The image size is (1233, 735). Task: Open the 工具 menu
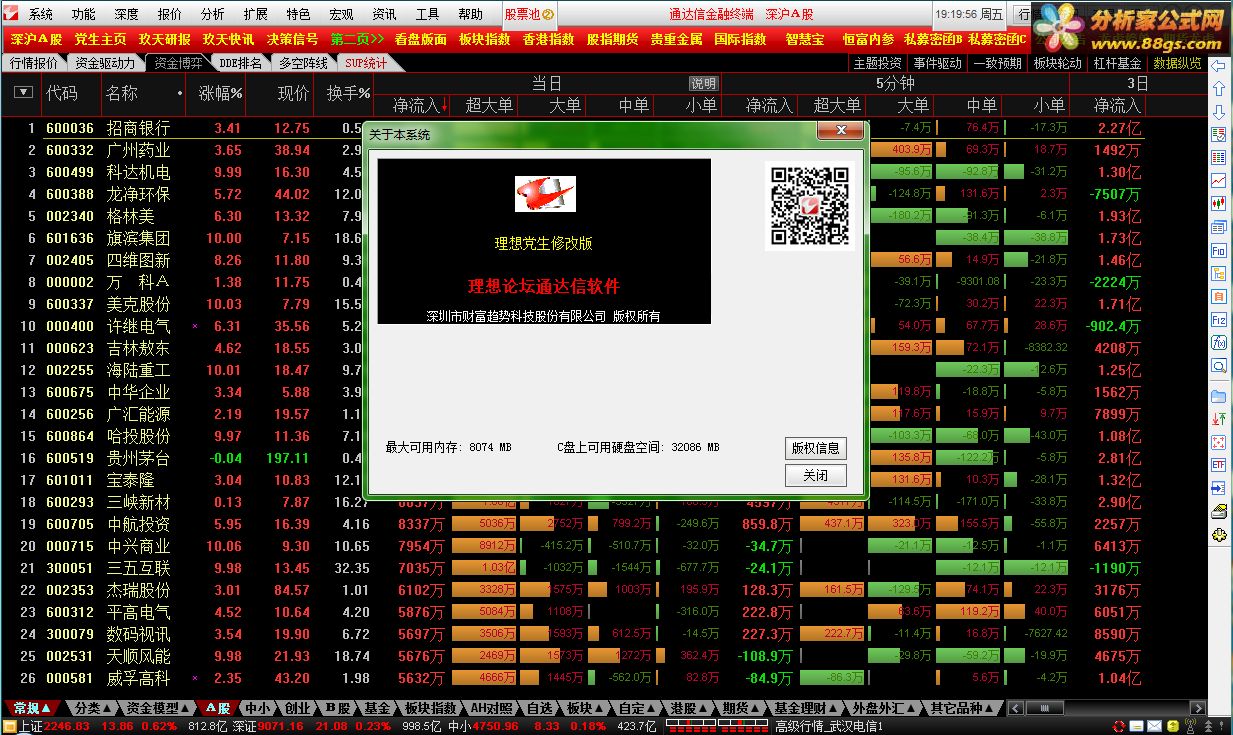[x=427, y=15]
